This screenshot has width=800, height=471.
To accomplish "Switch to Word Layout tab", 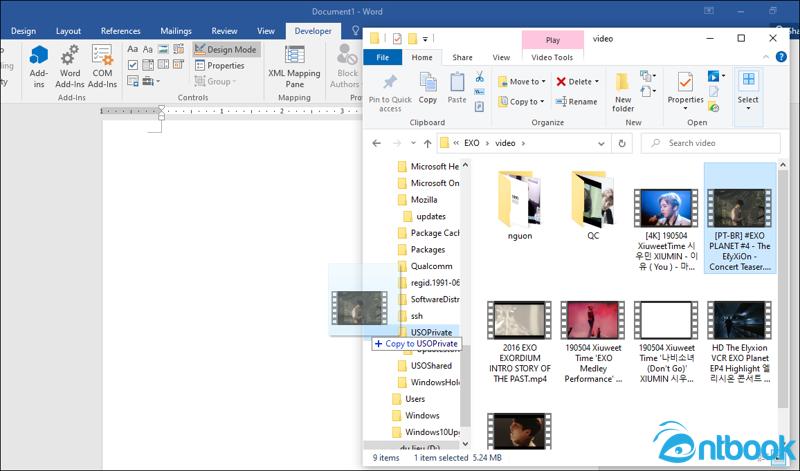I will tap(68, 31).
